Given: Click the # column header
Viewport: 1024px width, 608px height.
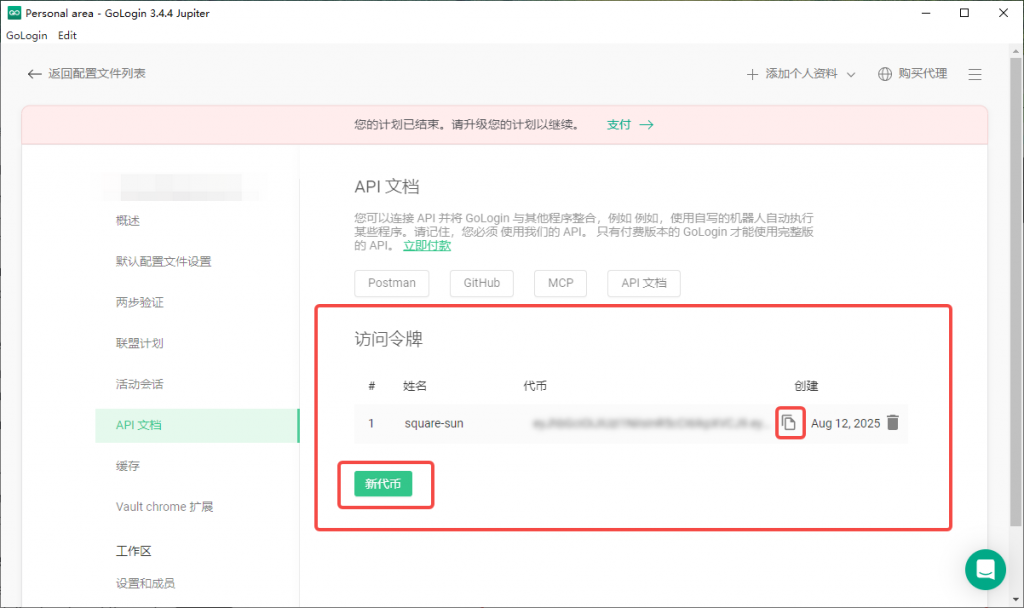Looking at the screenshot, I should click(x=372, y=386).
